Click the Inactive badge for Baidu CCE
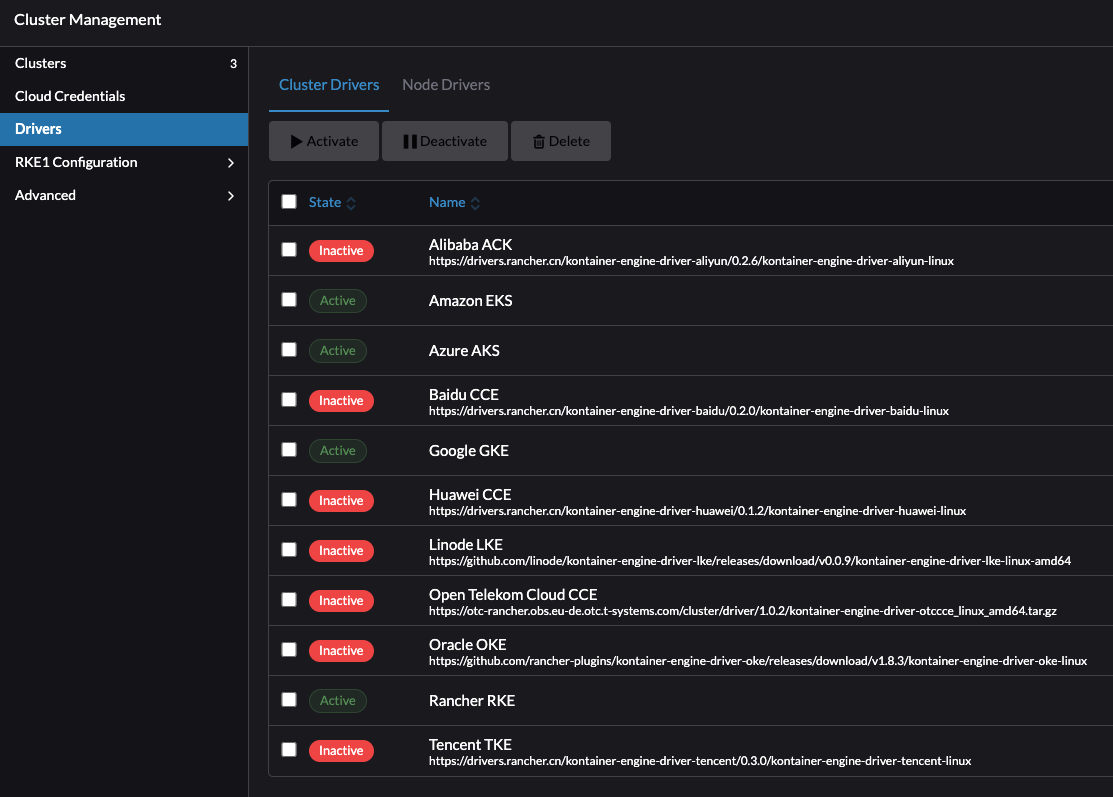Viewport: 1113px width, 797px height. (x=341, y=401)
